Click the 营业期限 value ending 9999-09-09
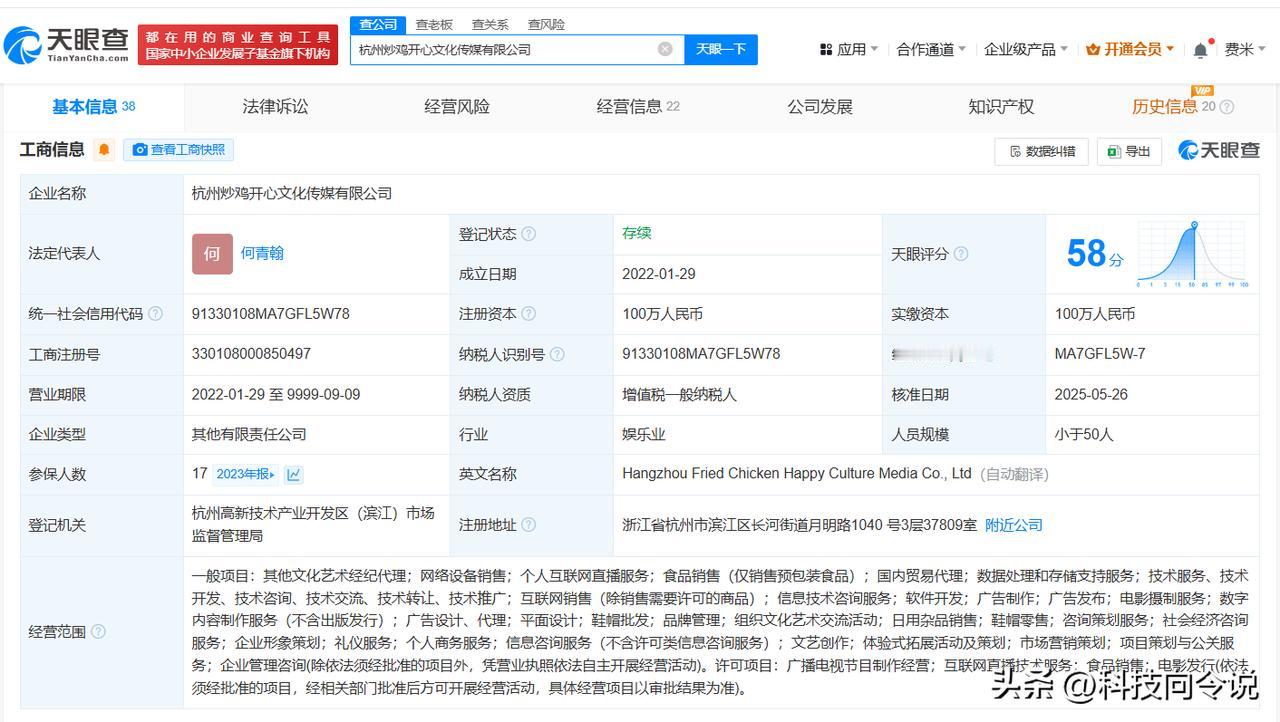 pos(276,394)
